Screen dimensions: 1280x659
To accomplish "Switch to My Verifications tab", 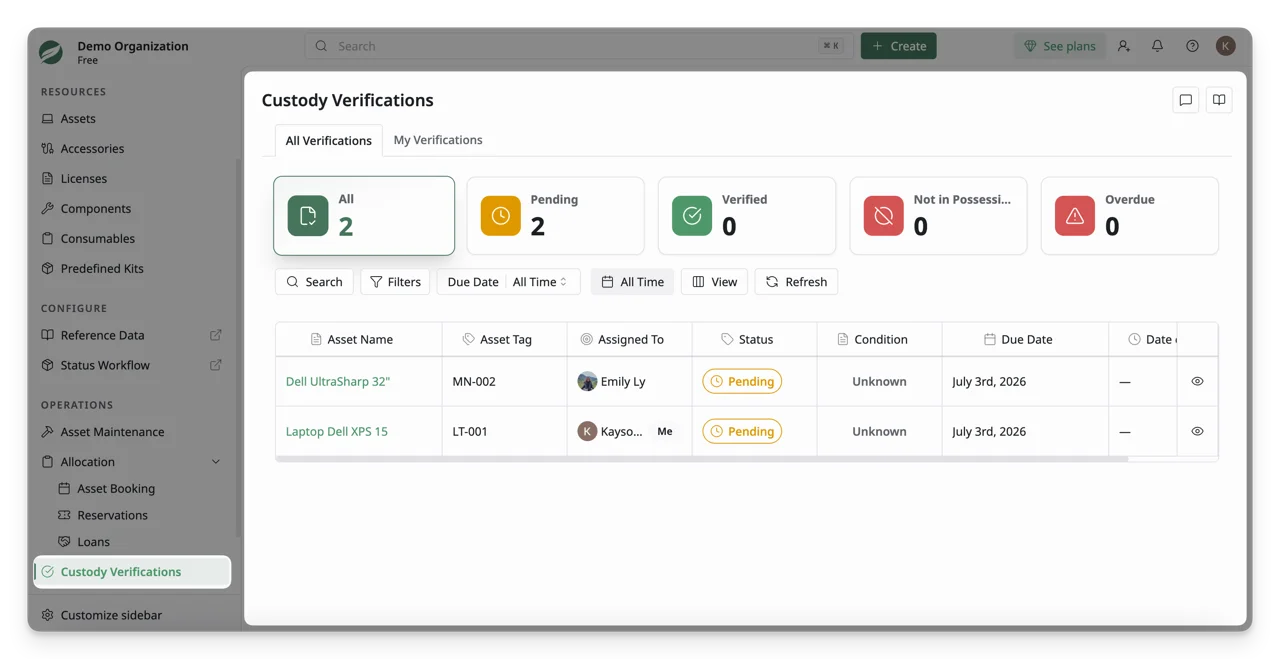I will 438,140.
